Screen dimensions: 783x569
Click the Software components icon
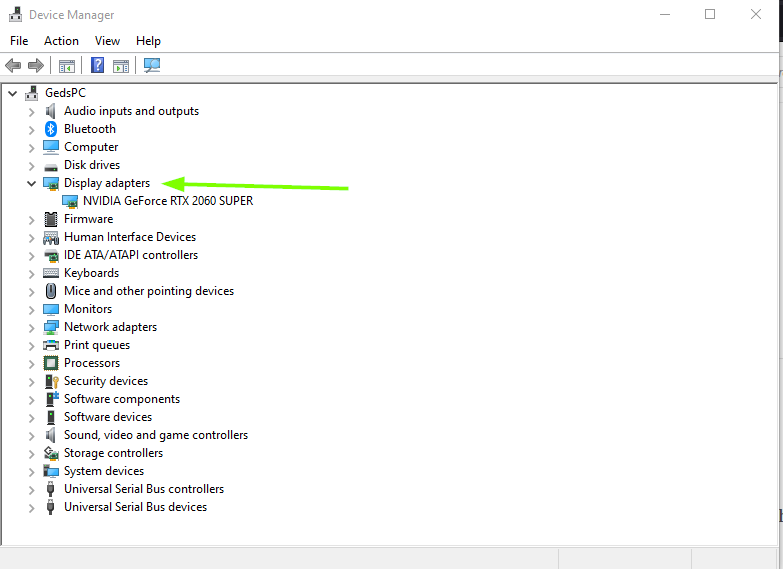point(52,399)
